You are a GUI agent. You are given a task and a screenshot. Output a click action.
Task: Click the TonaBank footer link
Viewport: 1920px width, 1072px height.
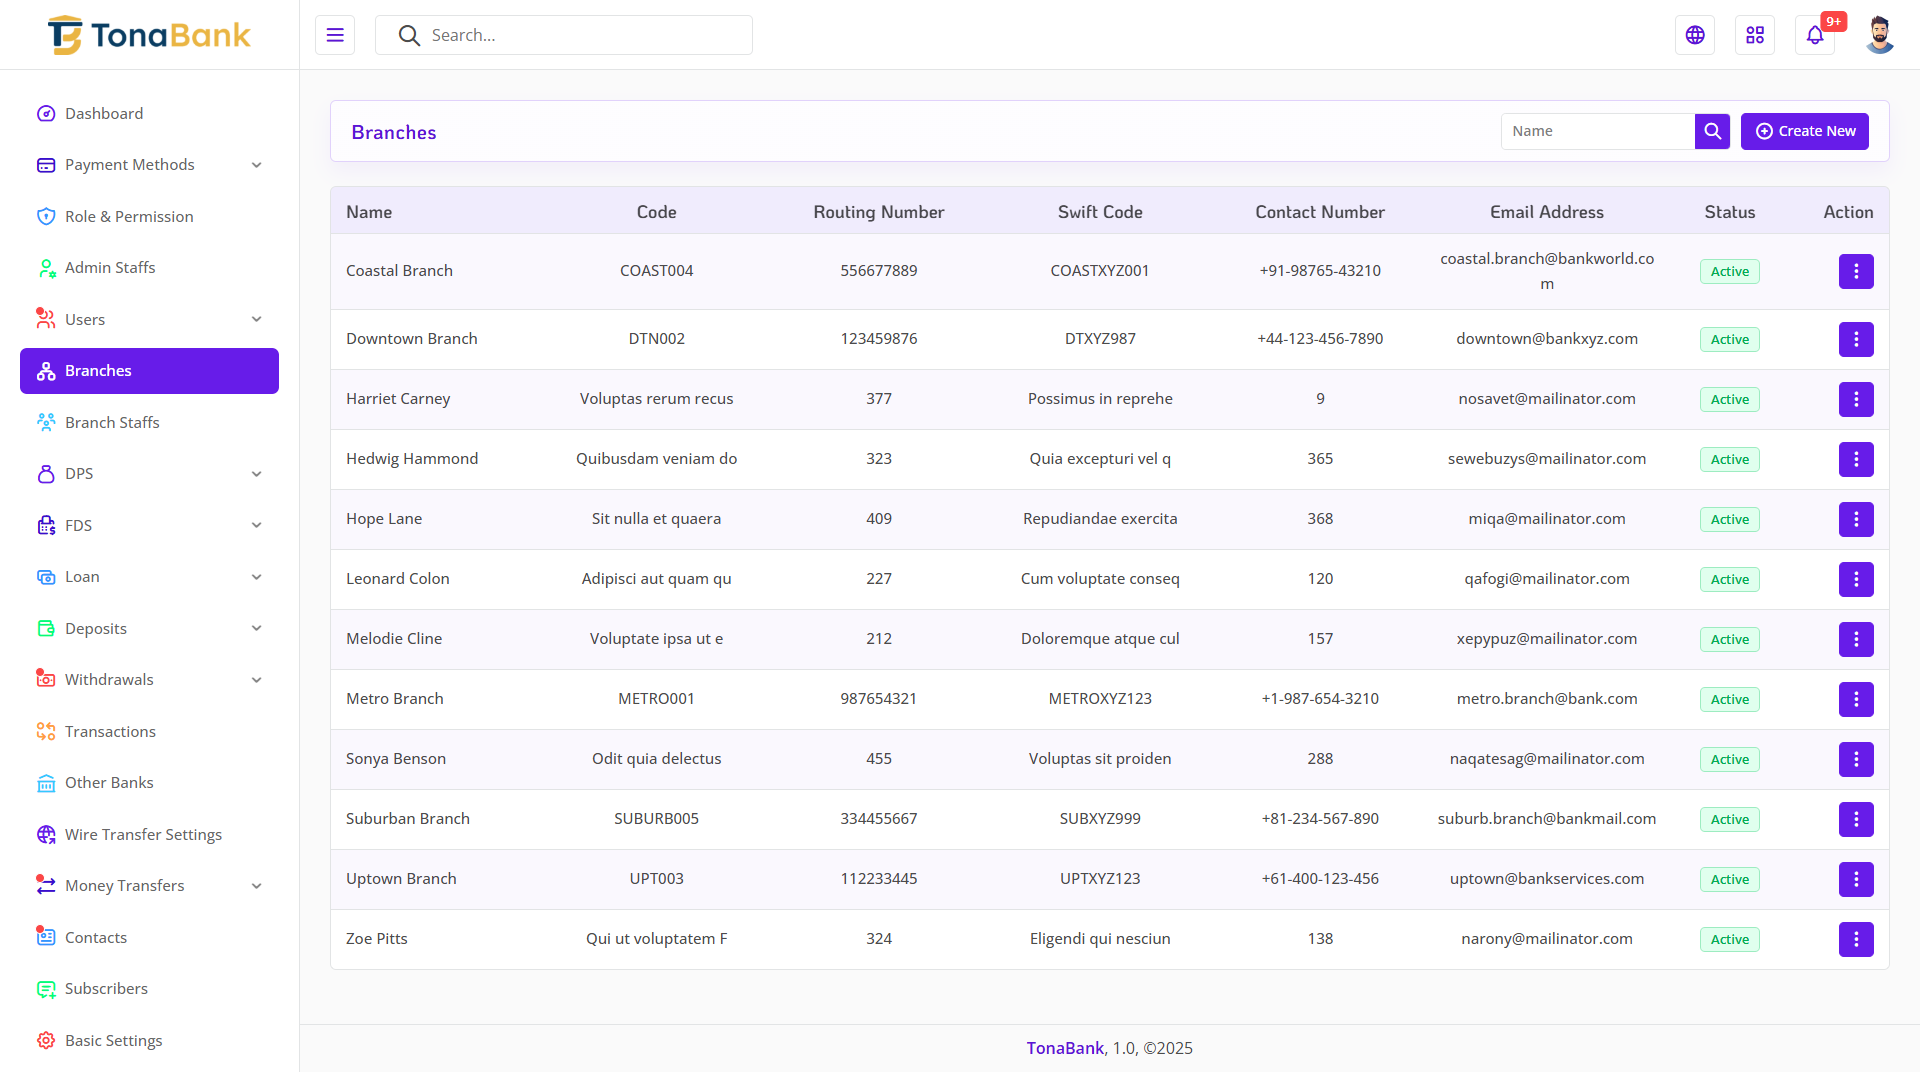click(1065, 1048)
